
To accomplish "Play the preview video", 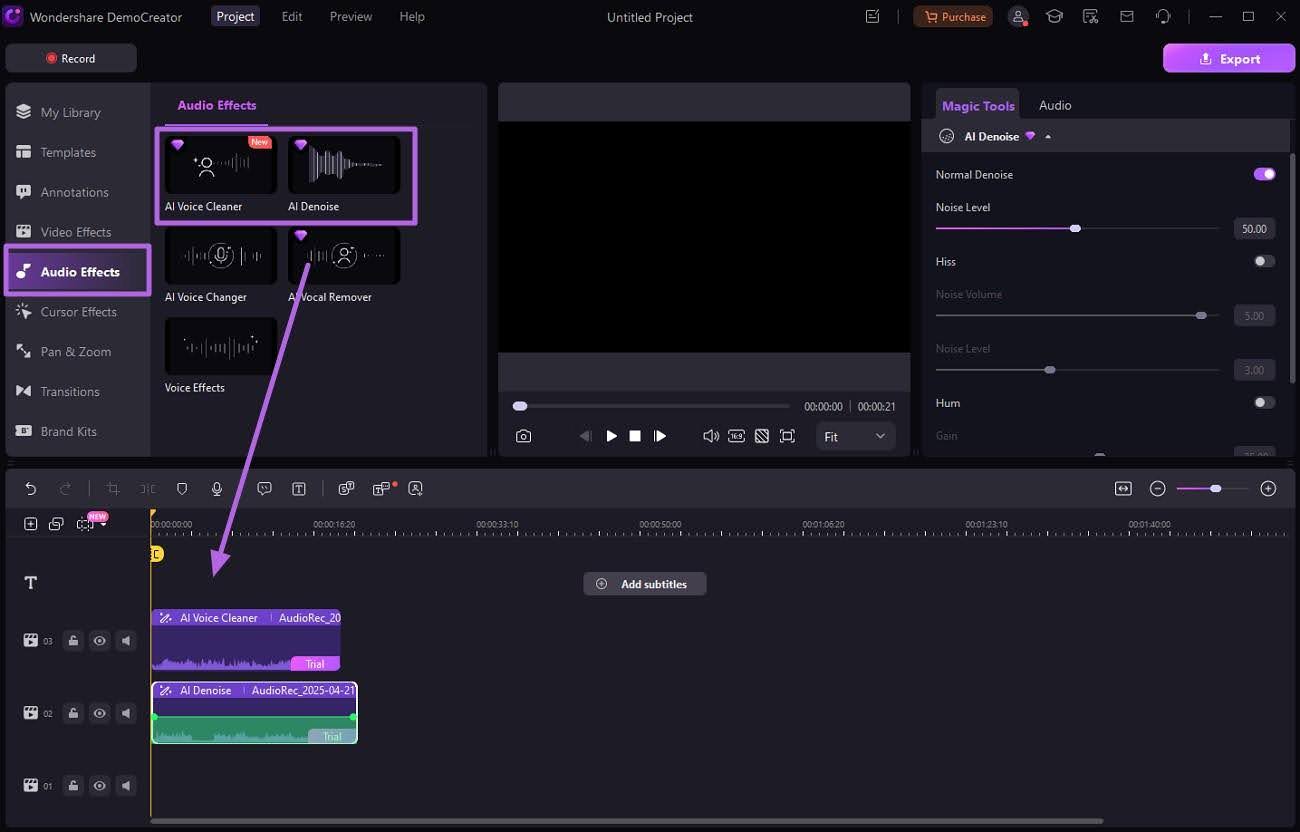I will coord(611,436).
